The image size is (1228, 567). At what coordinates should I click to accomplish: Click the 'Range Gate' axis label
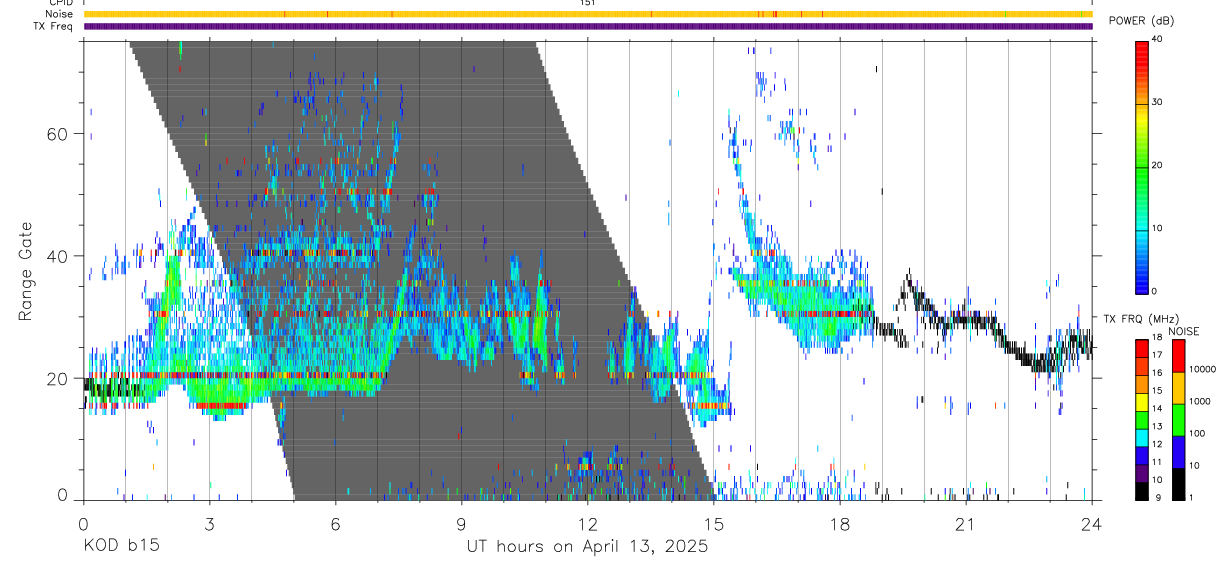pos(24,272)
